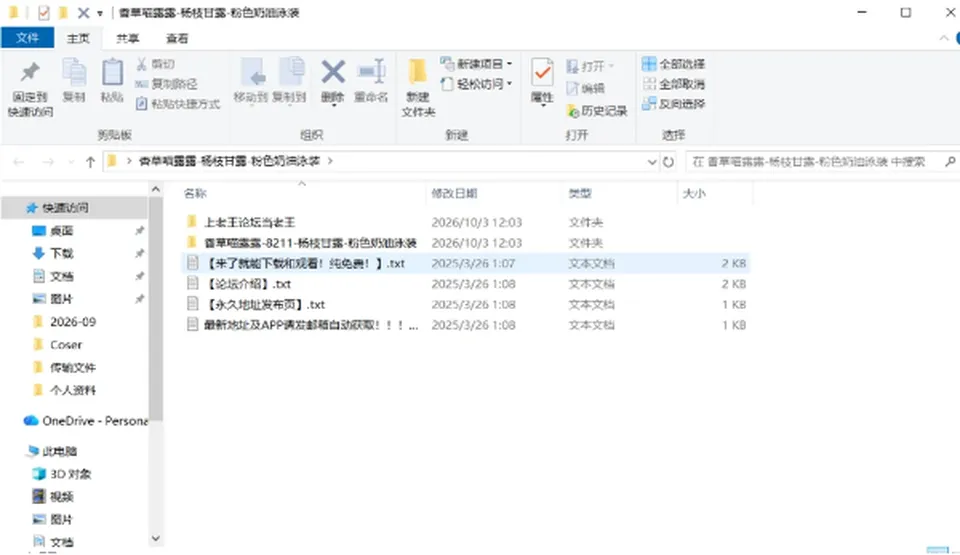Click 全部取消 select none

pyautogui.click(x=673, y=84)
